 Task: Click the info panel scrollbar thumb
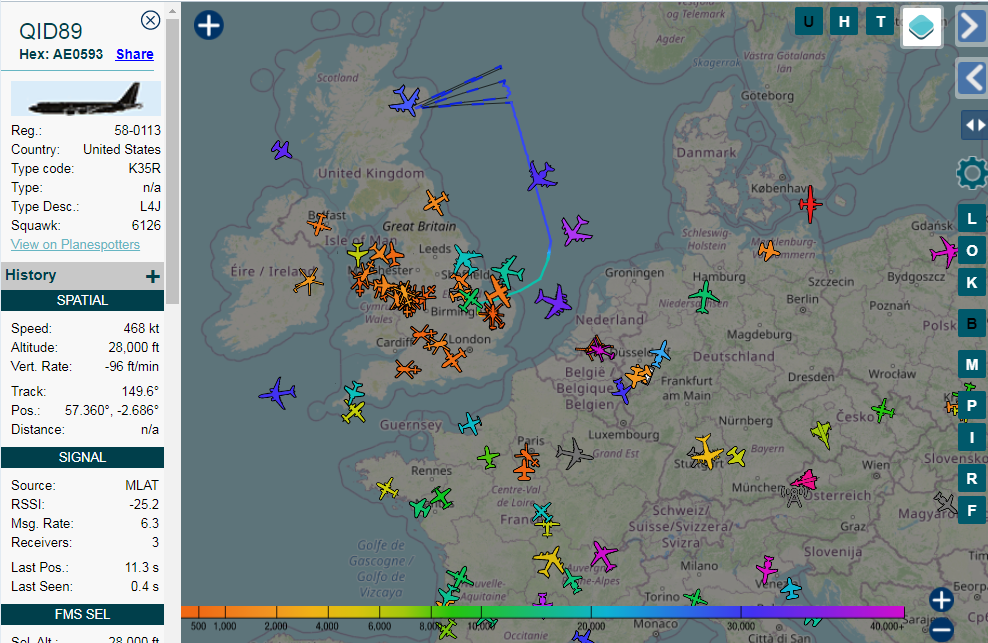pyautogui.click(x=173, y=161)
